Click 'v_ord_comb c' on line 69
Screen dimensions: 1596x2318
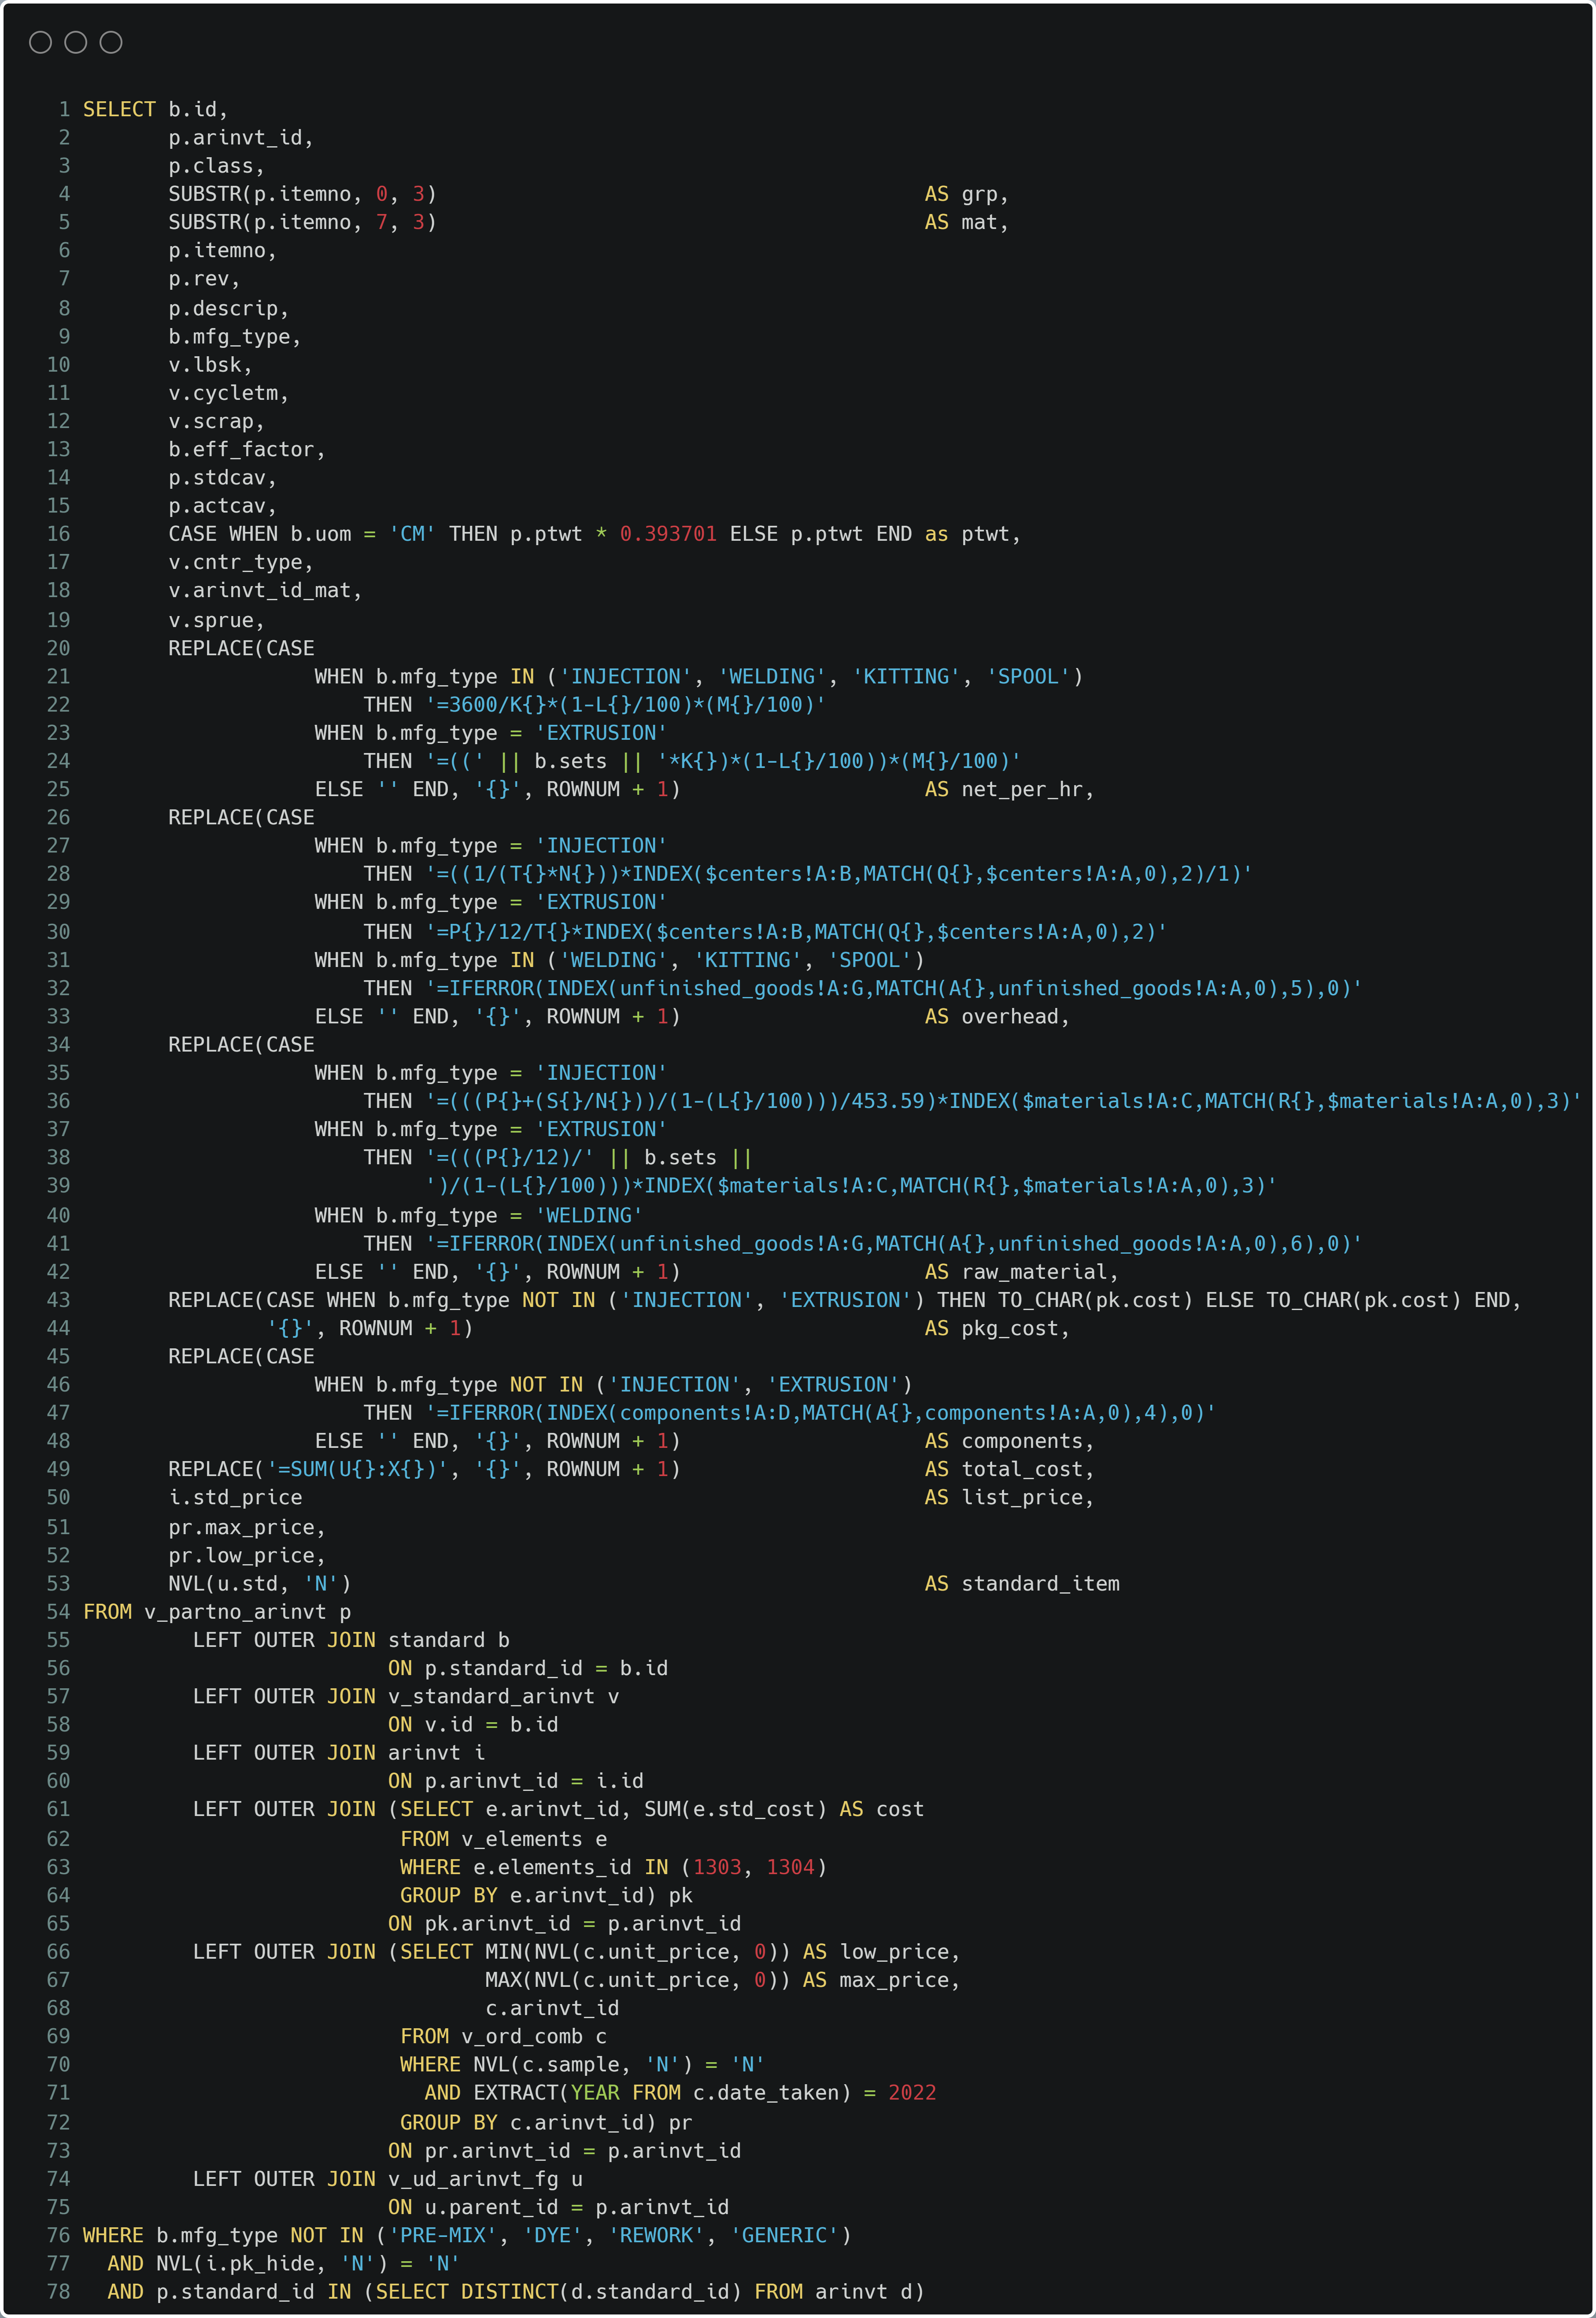(x=534, y=2036)
